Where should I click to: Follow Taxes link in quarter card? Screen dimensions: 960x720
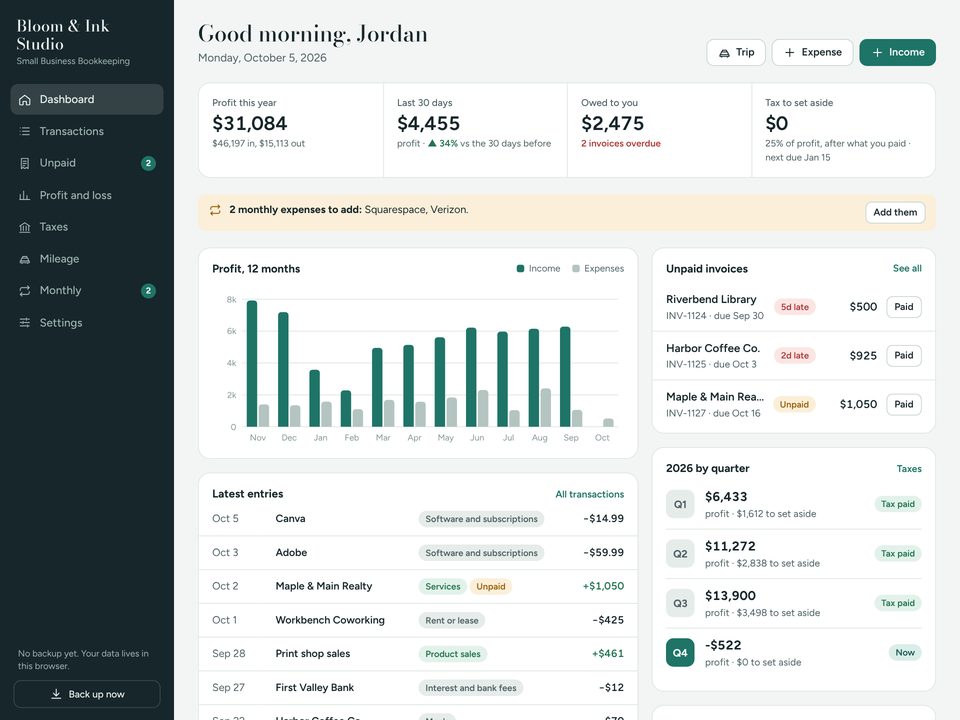tap(909, 468)
